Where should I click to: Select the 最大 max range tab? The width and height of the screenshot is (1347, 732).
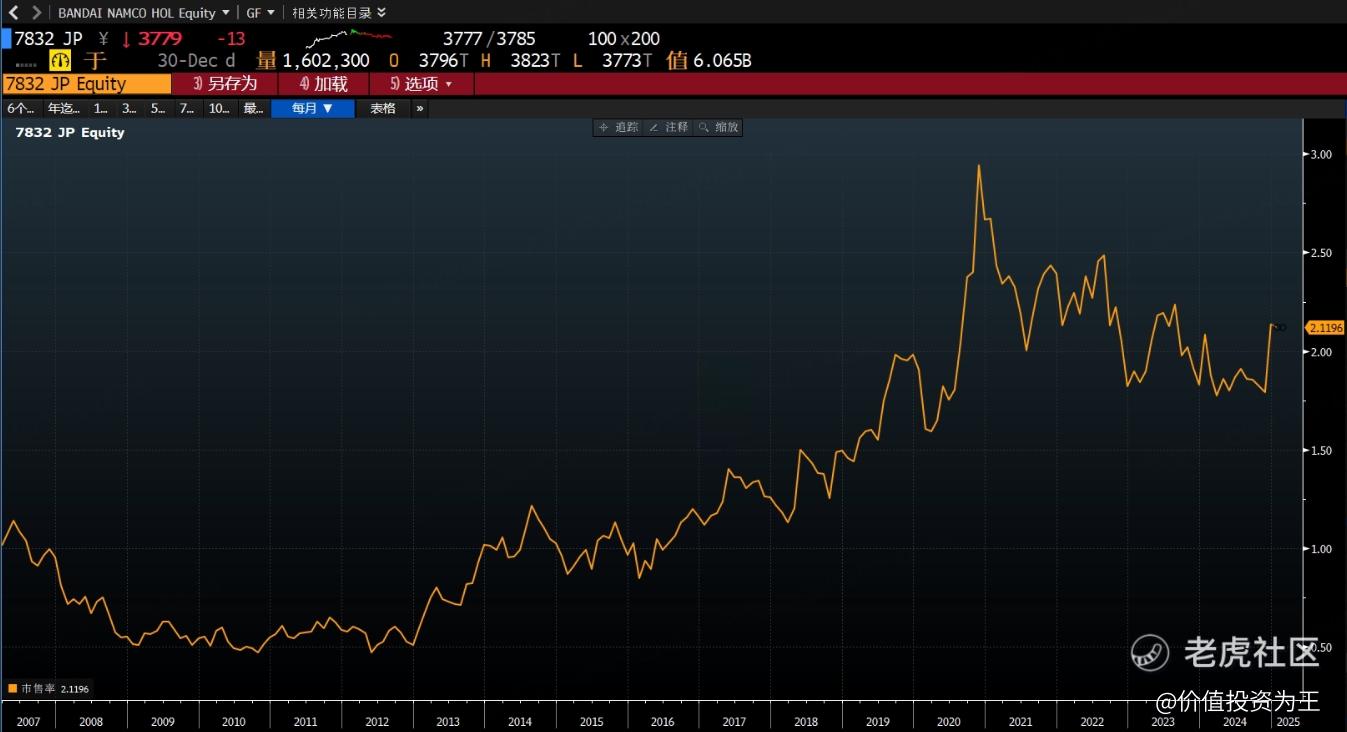click(253, 108)
